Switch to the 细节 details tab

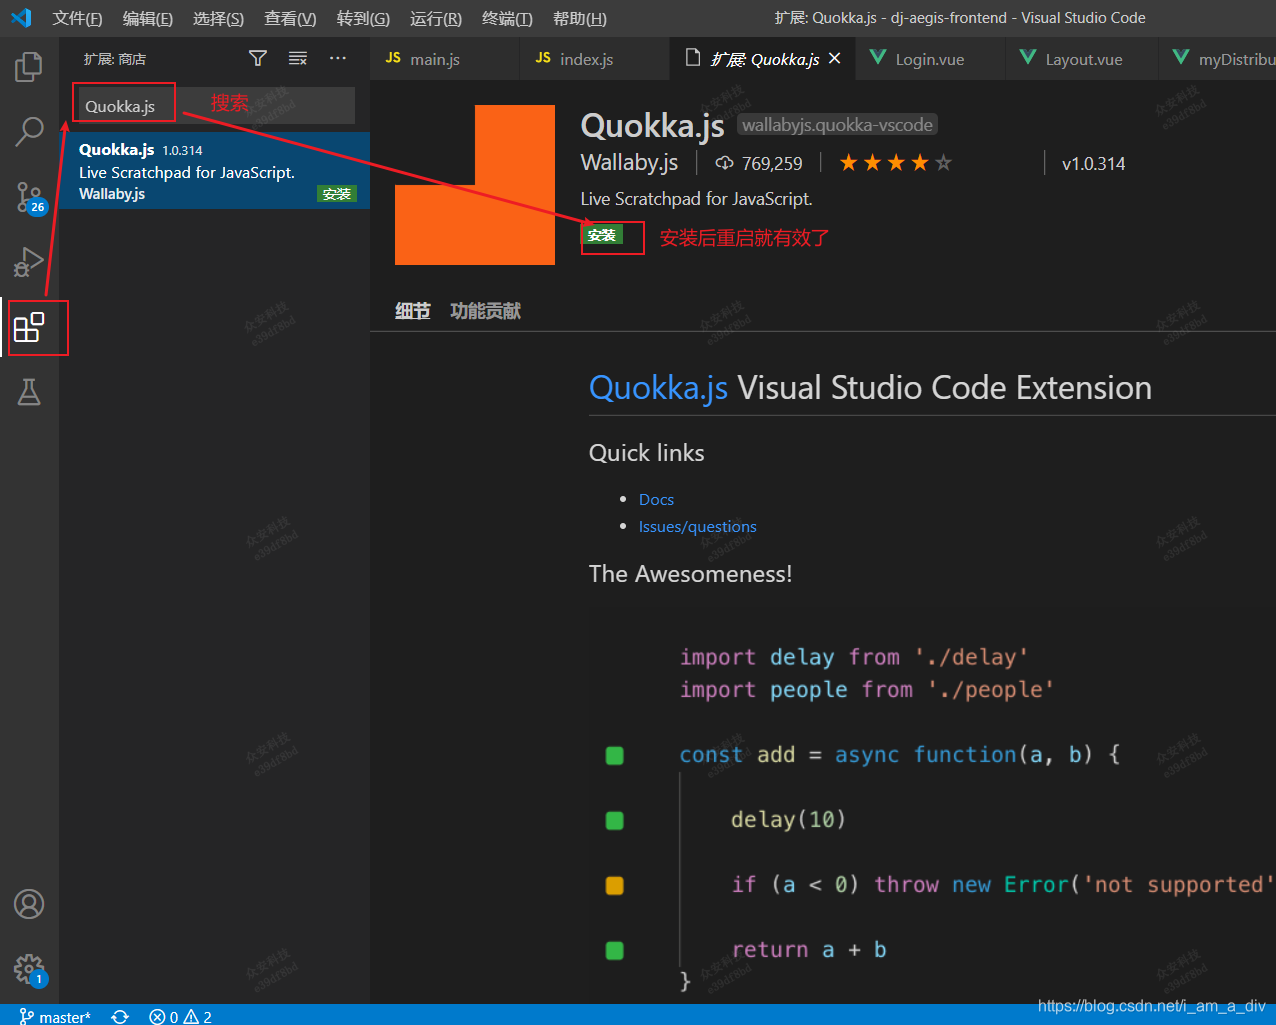coord(412,311)
